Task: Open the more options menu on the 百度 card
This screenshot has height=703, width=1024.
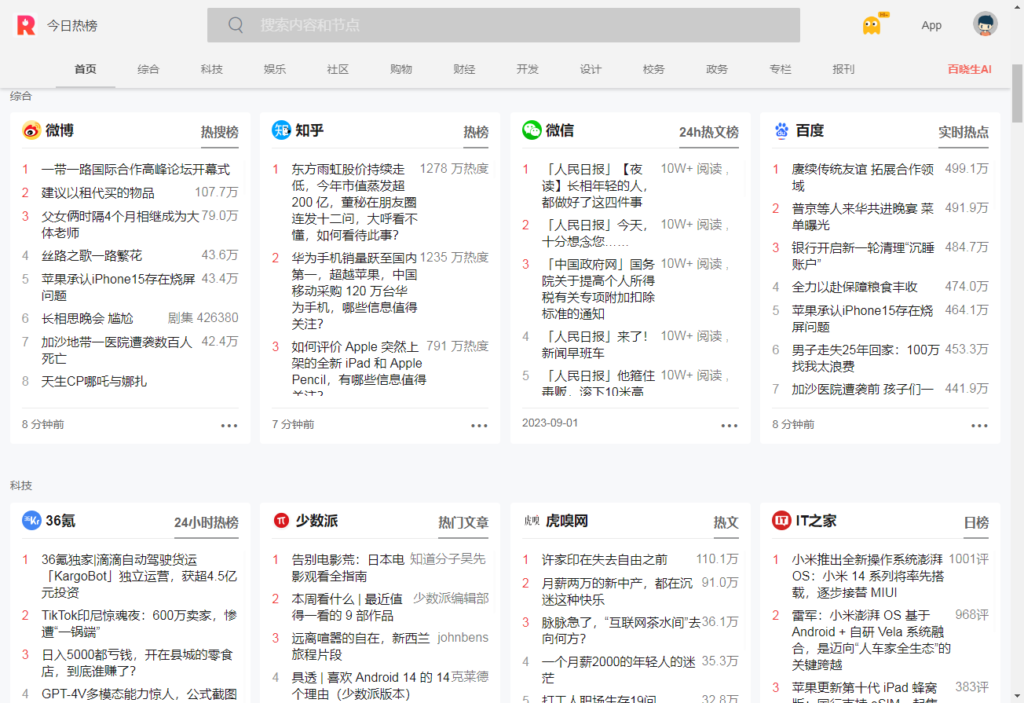Action: pyautogui.click(x=979, y=425)
